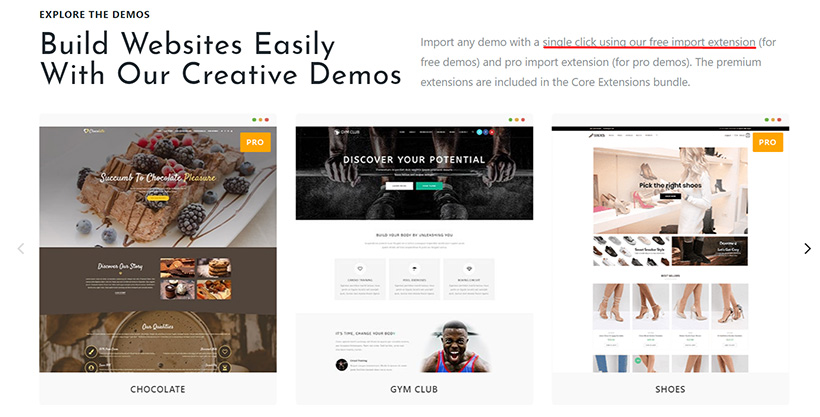This screenshot has width=820, height=417.
Task: Click the yellow button on the chocolate cake image
Action: [158, 198]
